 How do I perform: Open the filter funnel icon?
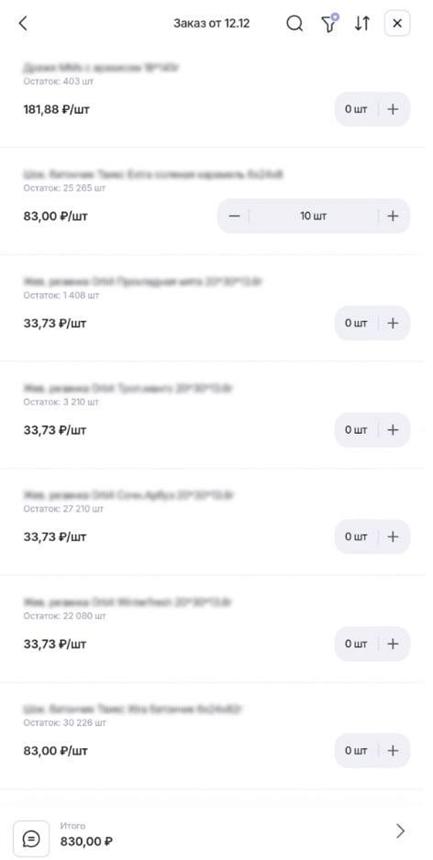click(329, 24)
